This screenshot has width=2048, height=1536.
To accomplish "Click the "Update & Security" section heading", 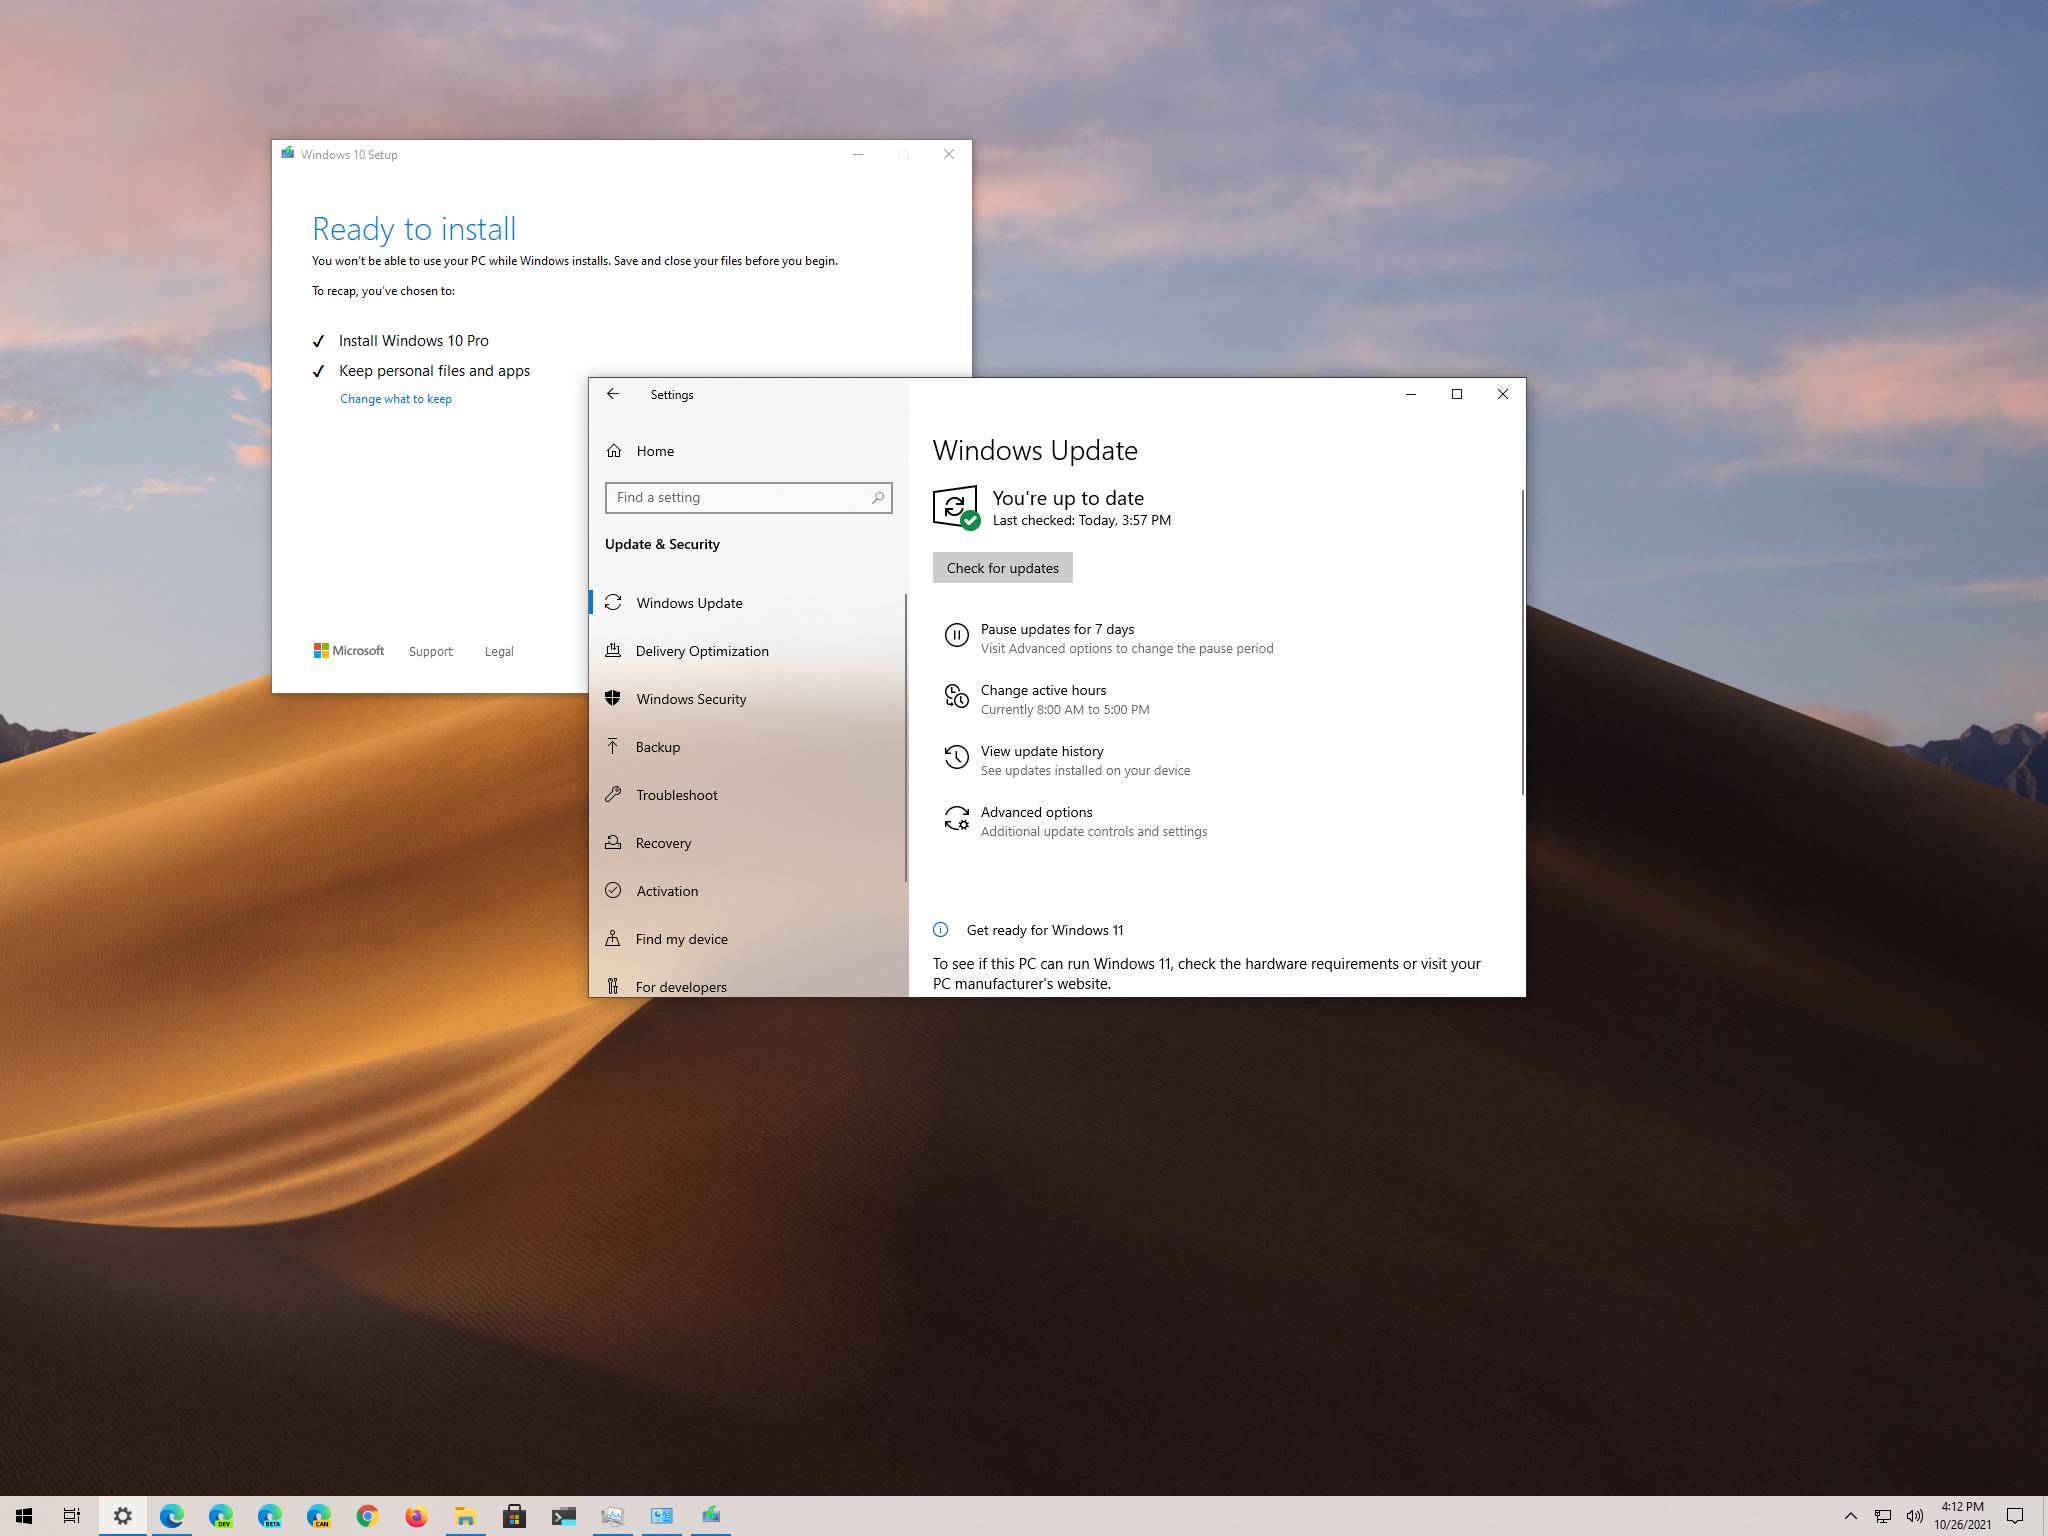I will click(x=662, y=544).
